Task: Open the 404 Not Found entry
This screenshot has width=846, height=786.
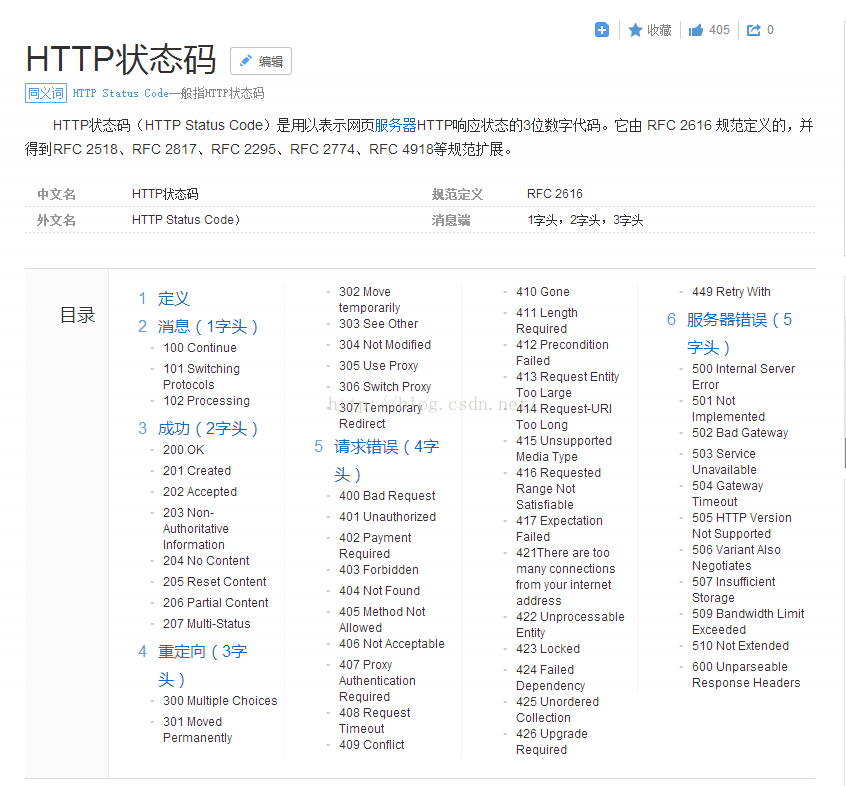Action: pos(379,591)
